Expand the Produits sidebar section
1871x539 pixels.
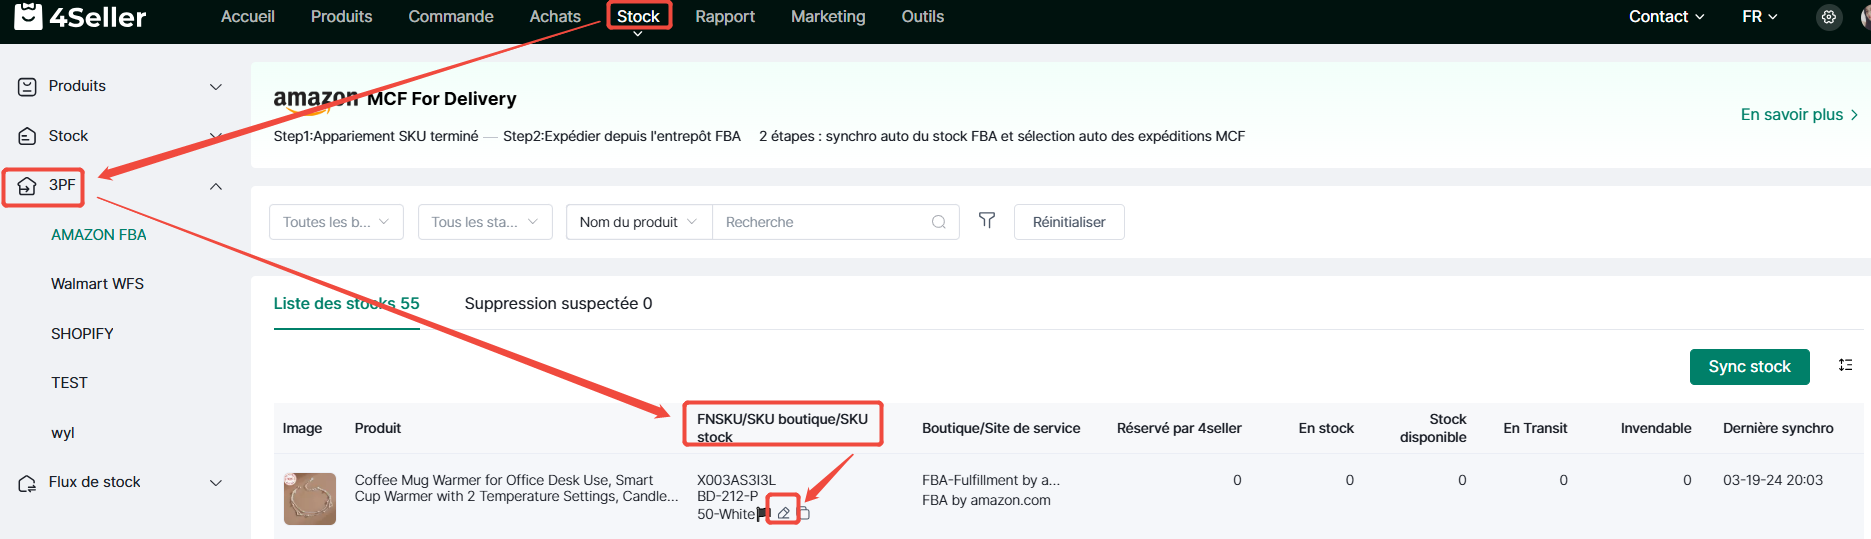pos(215,87)
